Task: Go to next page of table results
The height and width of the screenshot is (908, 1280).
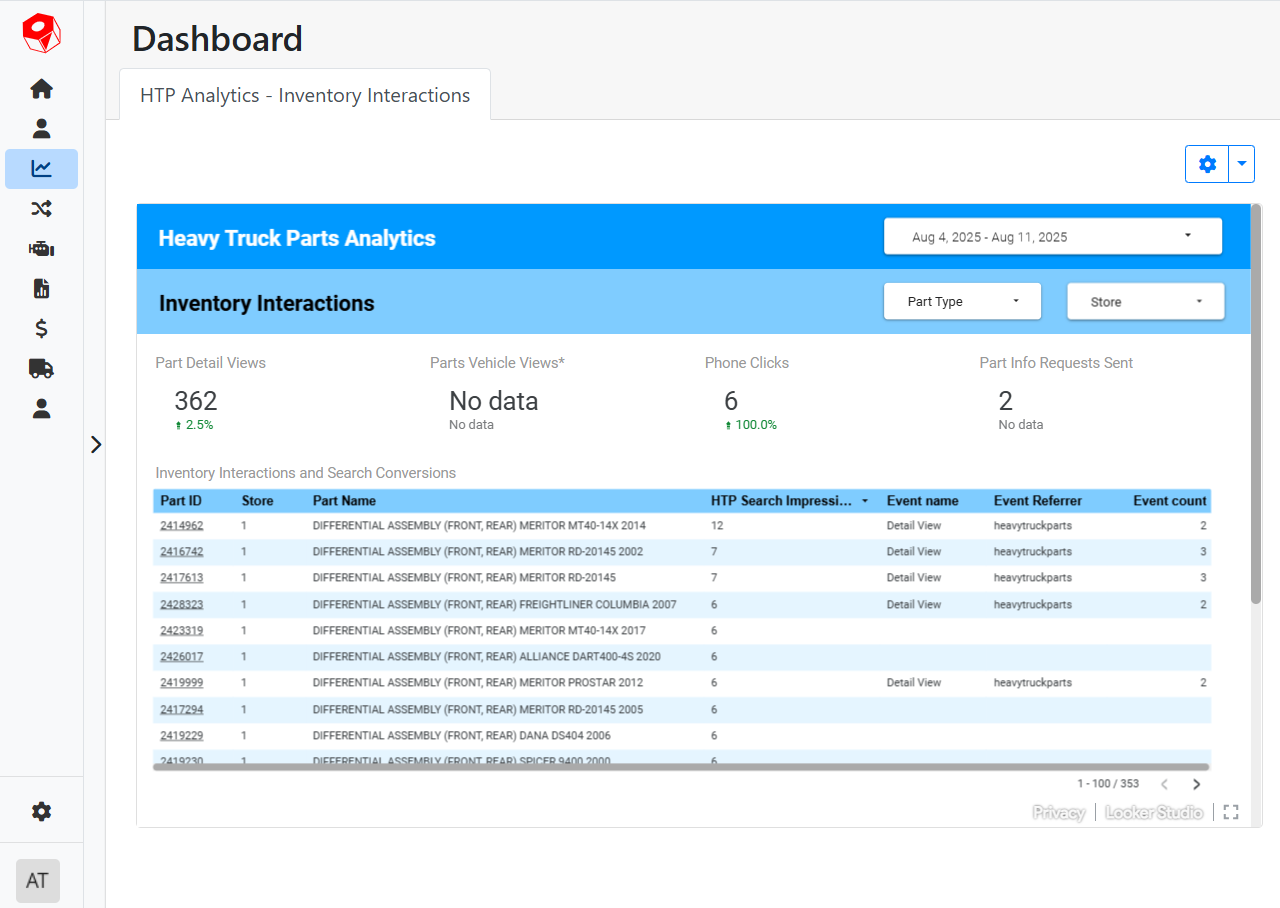Action: (x=1196, y=784)
